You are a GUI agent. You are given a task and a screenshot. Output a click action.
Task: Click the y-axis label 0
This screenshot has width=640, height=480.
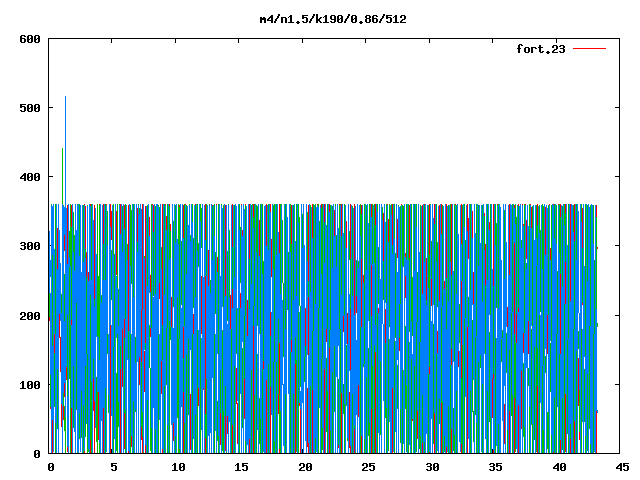point(37,454)
